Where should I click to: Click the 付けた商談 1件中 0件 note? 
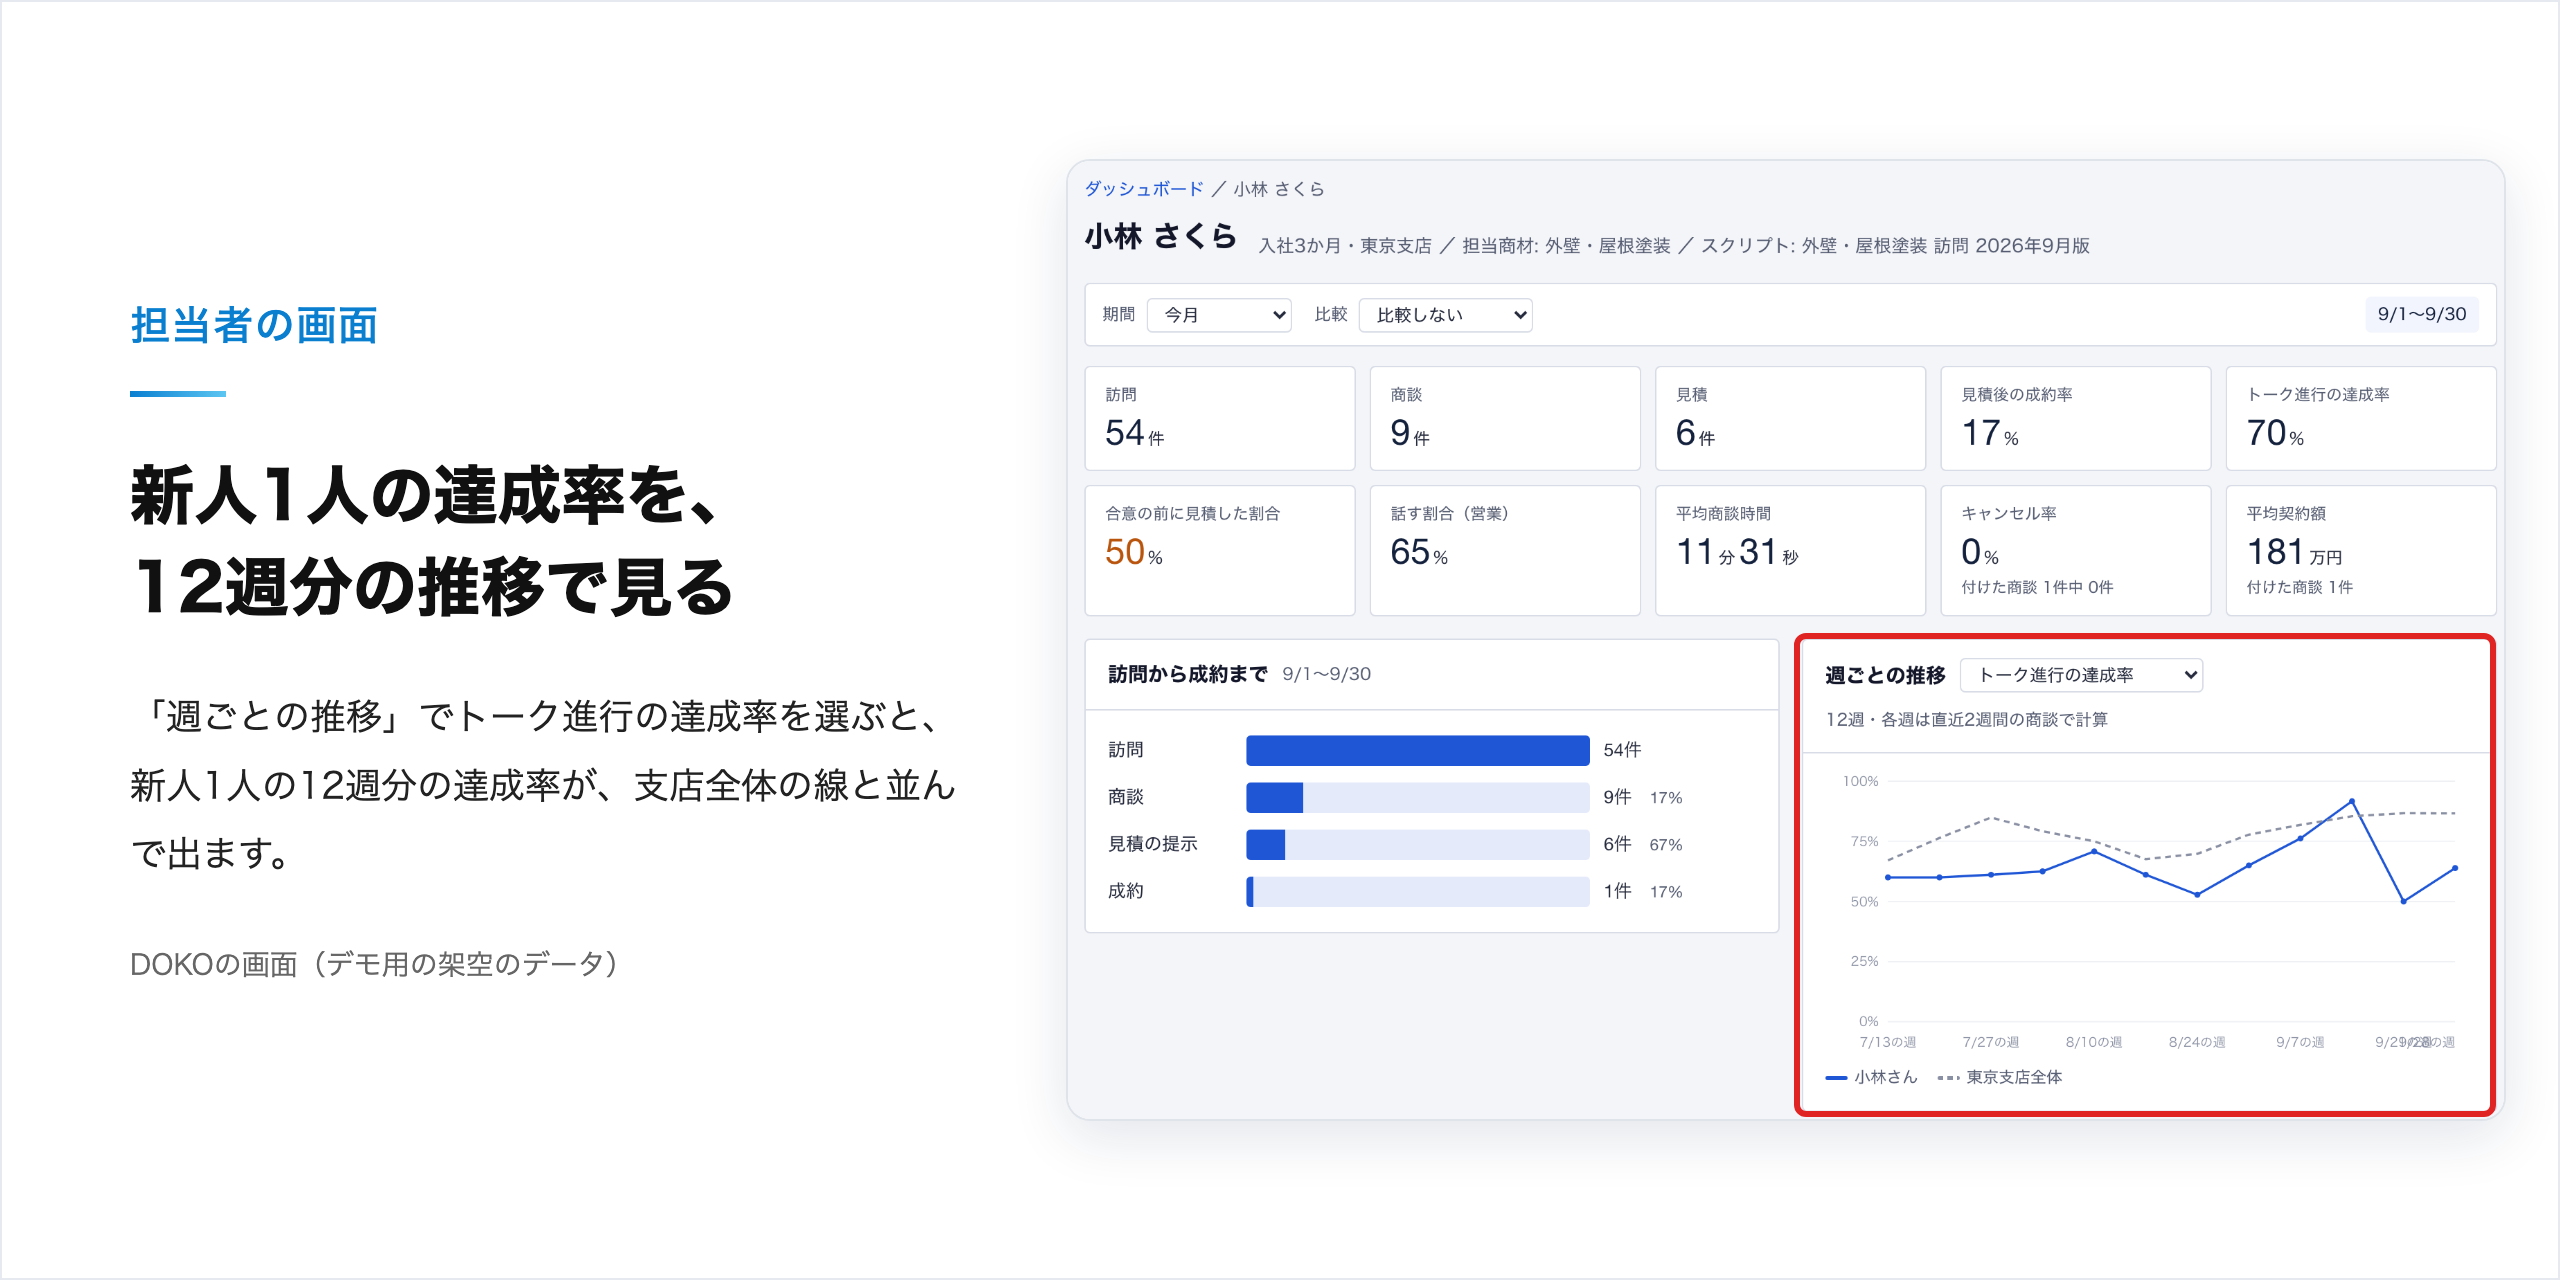point(2037,587)
